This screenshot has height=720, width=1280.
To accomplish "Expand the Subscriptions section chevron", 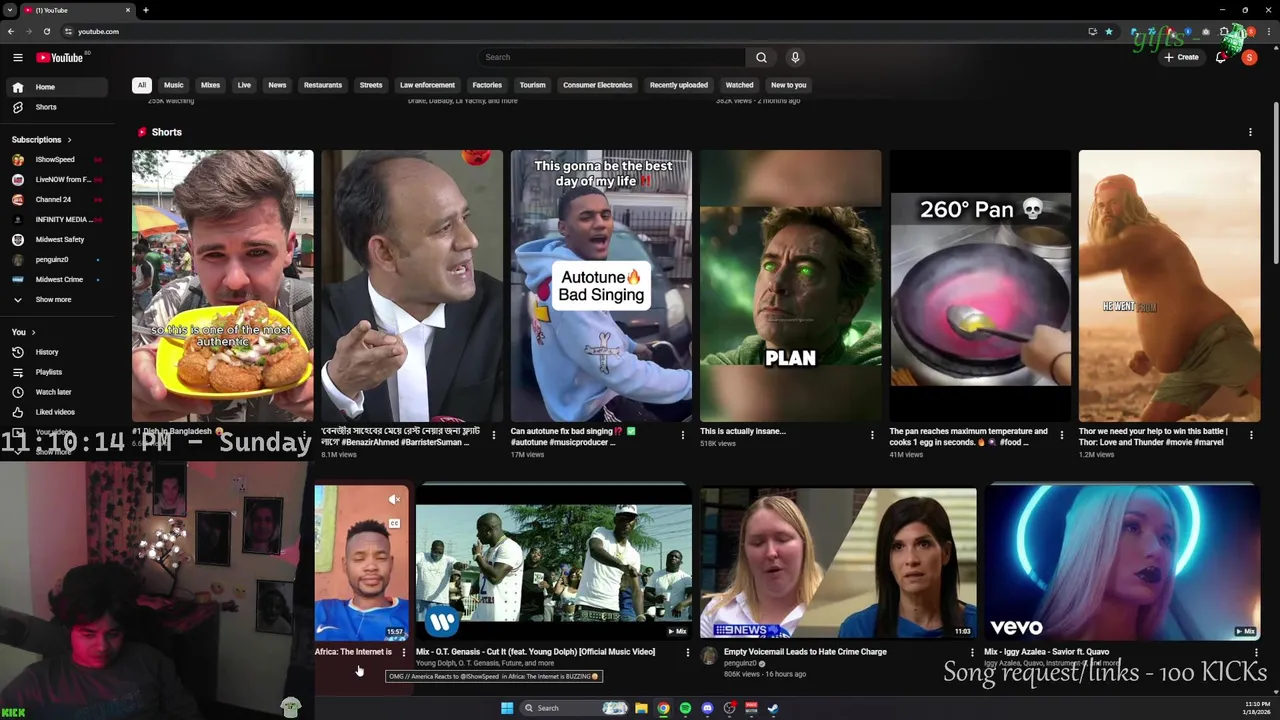I will pos(69,139).
